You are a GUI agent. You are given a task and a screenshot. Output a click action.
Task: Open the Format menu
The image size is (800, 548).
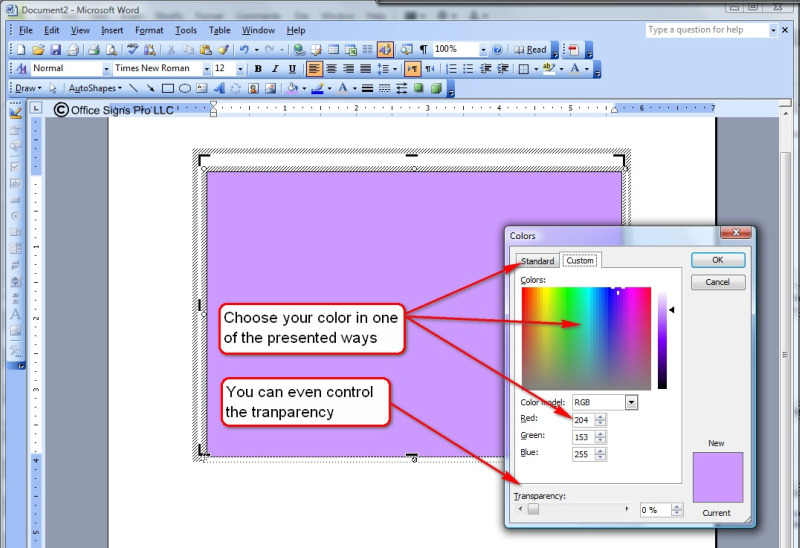coord(149,30)
